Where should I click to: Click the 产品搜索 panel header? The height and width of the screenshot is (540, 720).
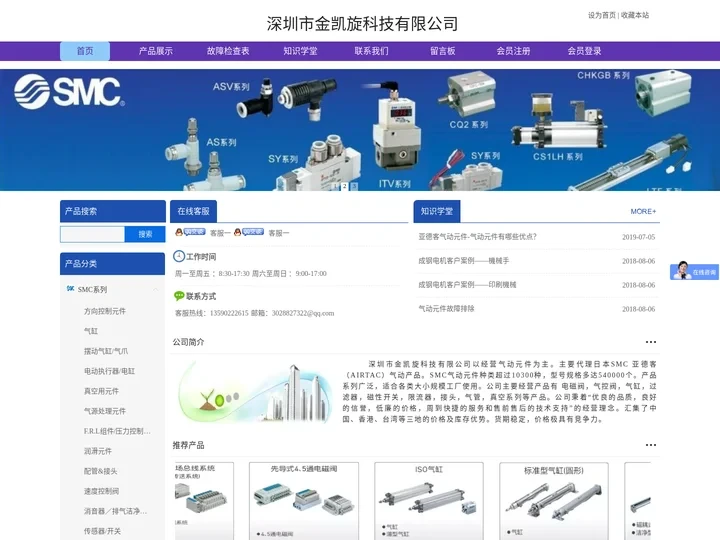[112, 211]
